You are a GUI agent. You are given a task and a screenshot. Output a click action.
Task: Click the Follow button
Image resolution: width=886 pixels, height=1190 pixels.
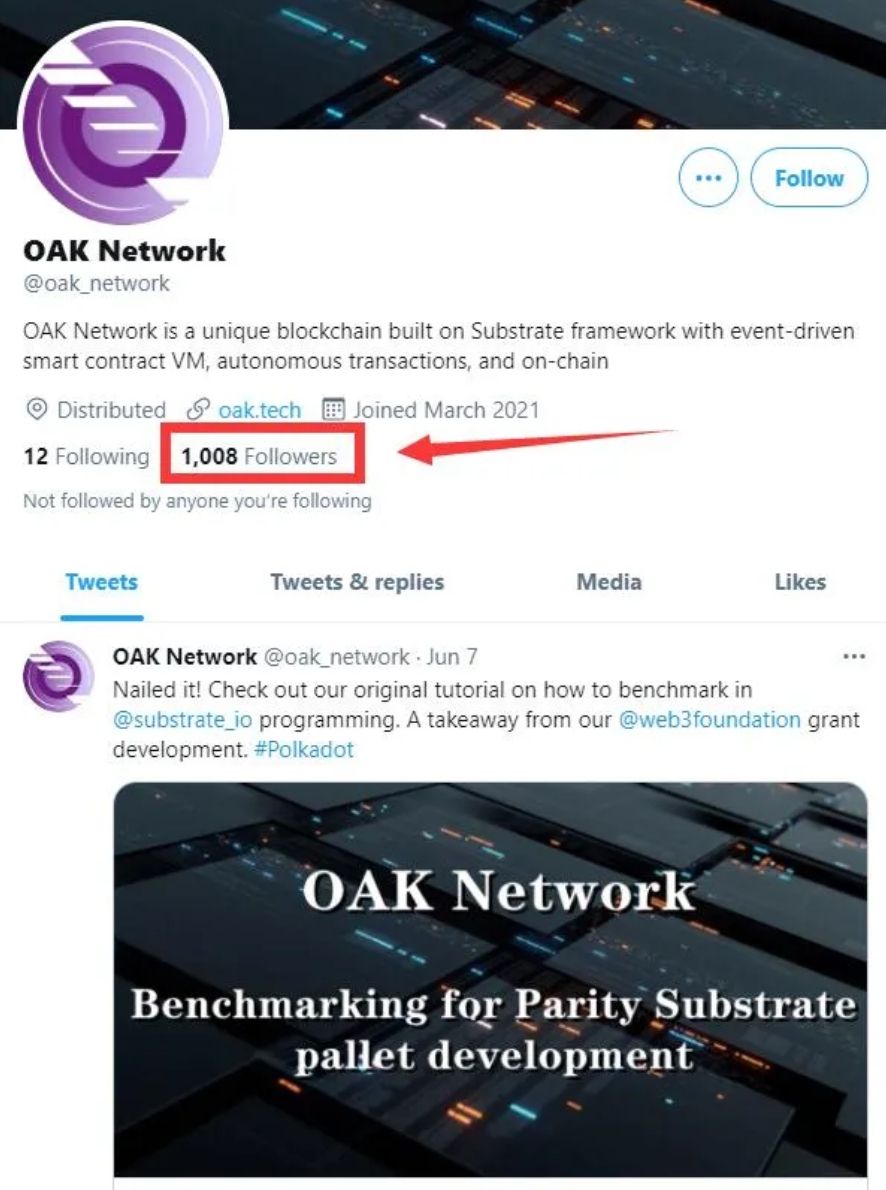click(x=809, y=178)
